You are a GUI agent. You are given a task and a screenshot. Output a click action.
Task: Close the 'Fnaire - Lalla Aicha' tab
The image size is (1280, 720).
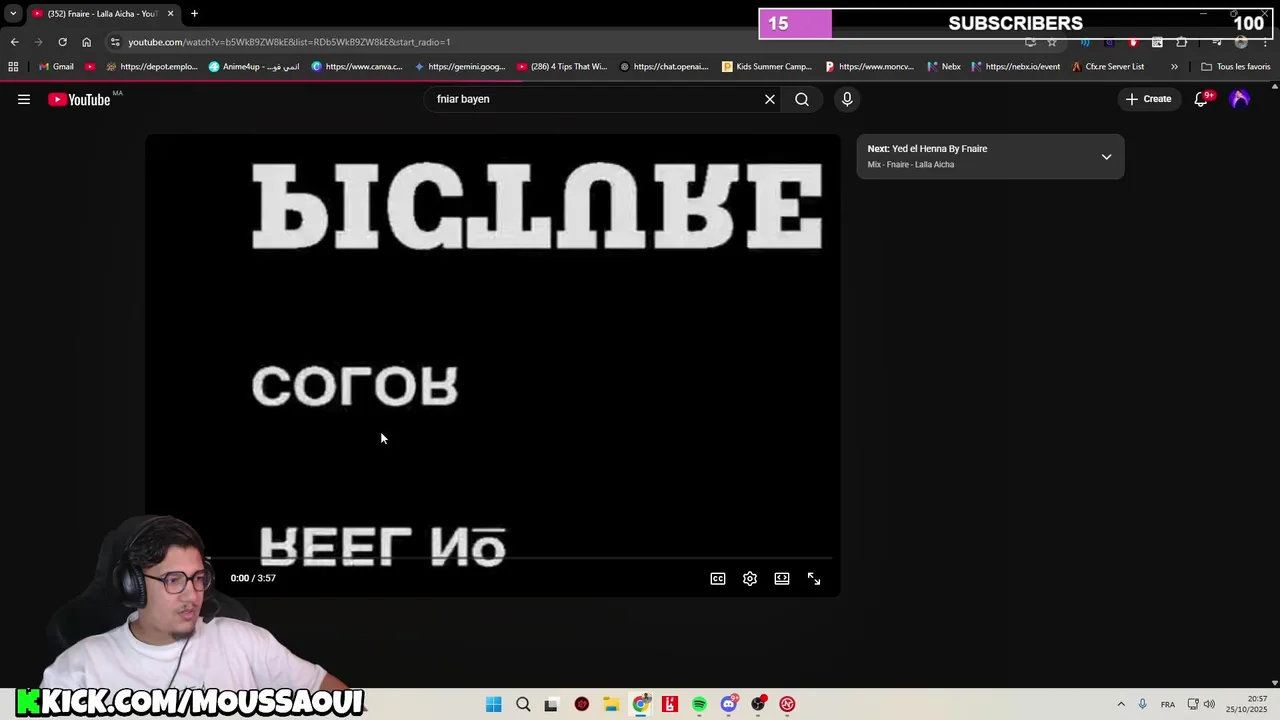tap(170, 13)
